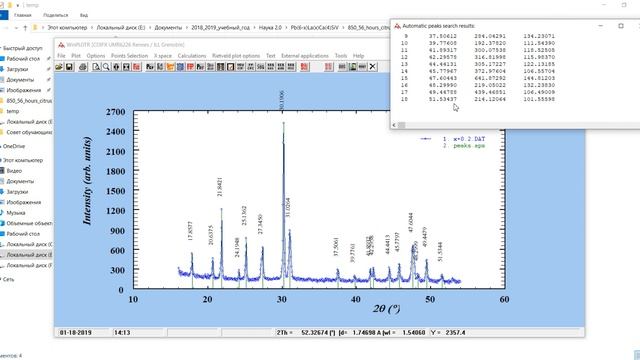Click Наука 2.0 breadcrumb
This screenshot has width=640, height=360.
point(270,27)
